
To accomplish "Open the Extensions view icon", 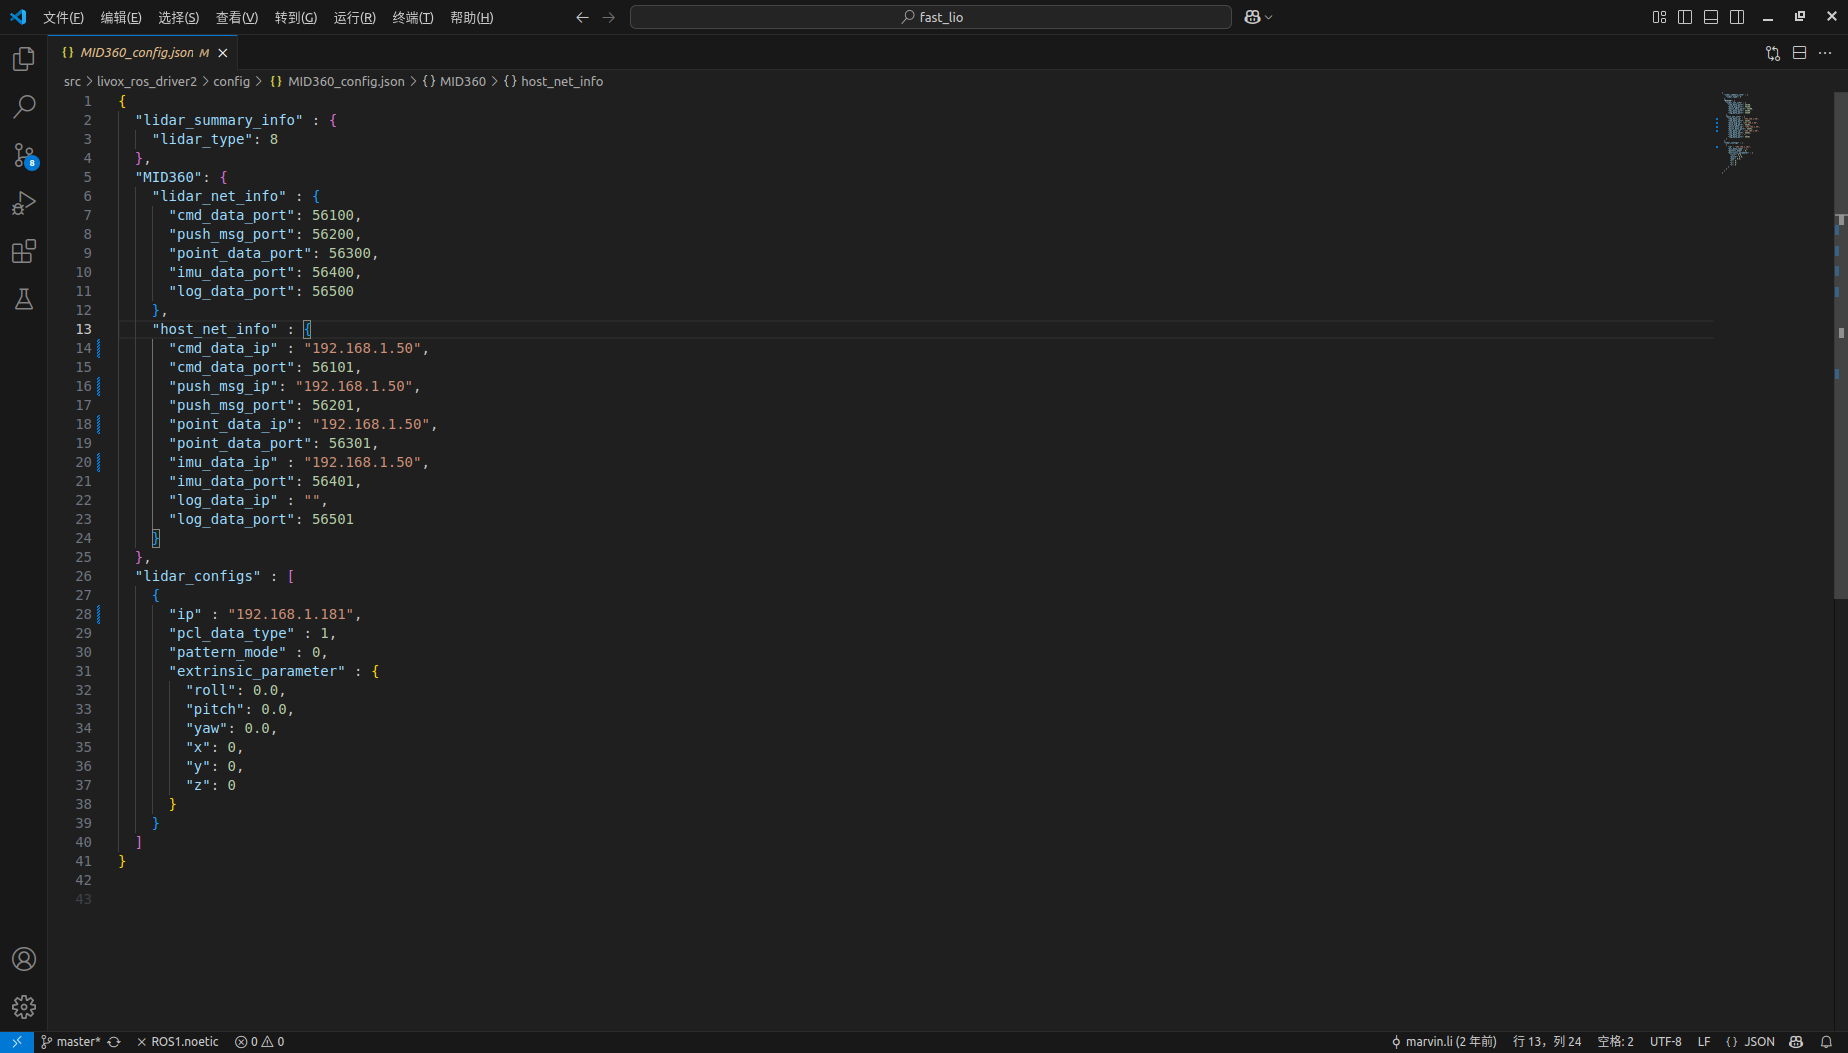I will pyautogui.click(x=24, y=251).
